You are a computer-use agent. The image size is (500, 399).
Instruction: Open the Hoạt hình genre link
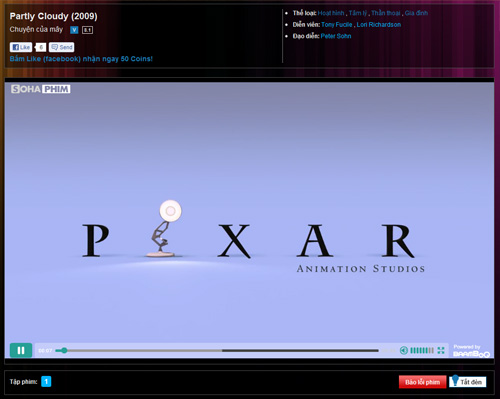pyautogui.click(x=331, y=13)
